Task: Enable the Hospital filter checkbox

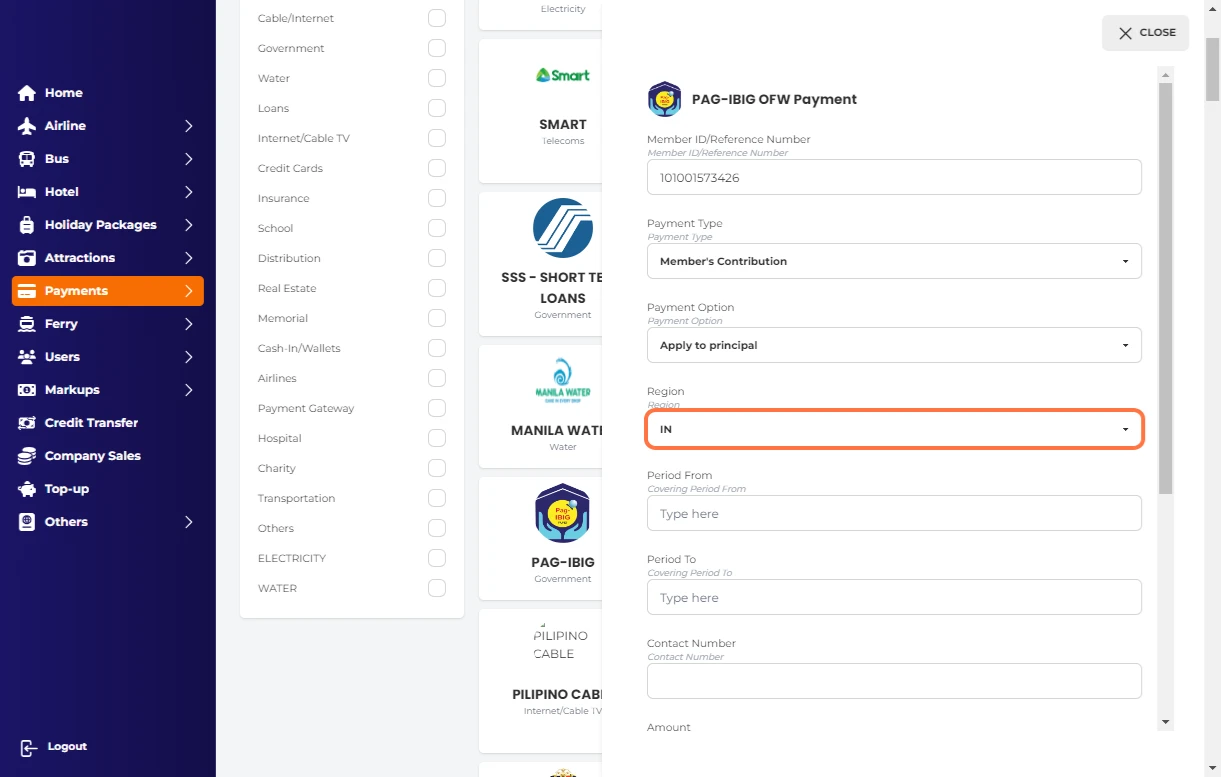Action: (x=436, y=438)
